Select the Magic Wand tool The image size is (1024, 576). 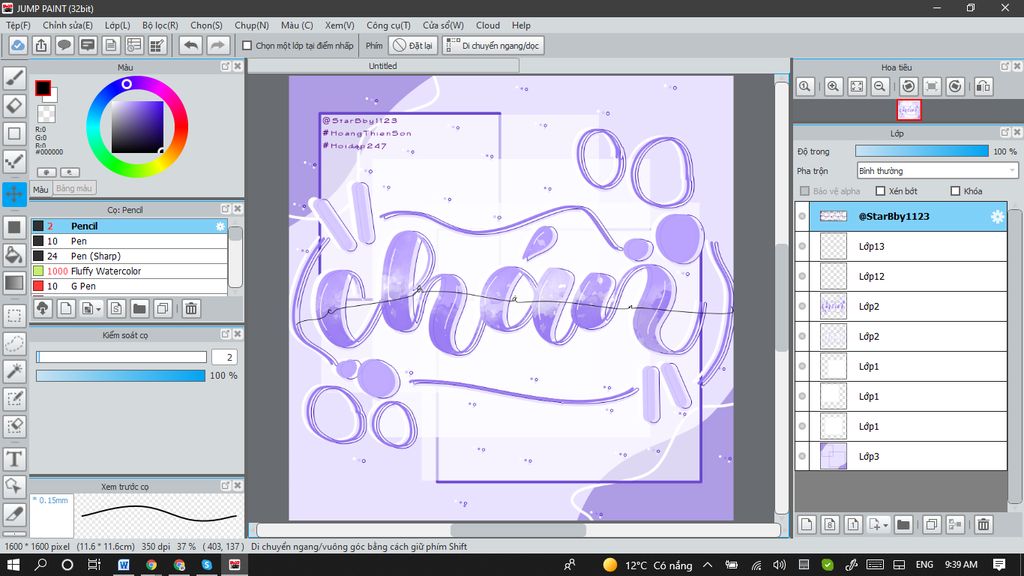(x=14, y=371)
